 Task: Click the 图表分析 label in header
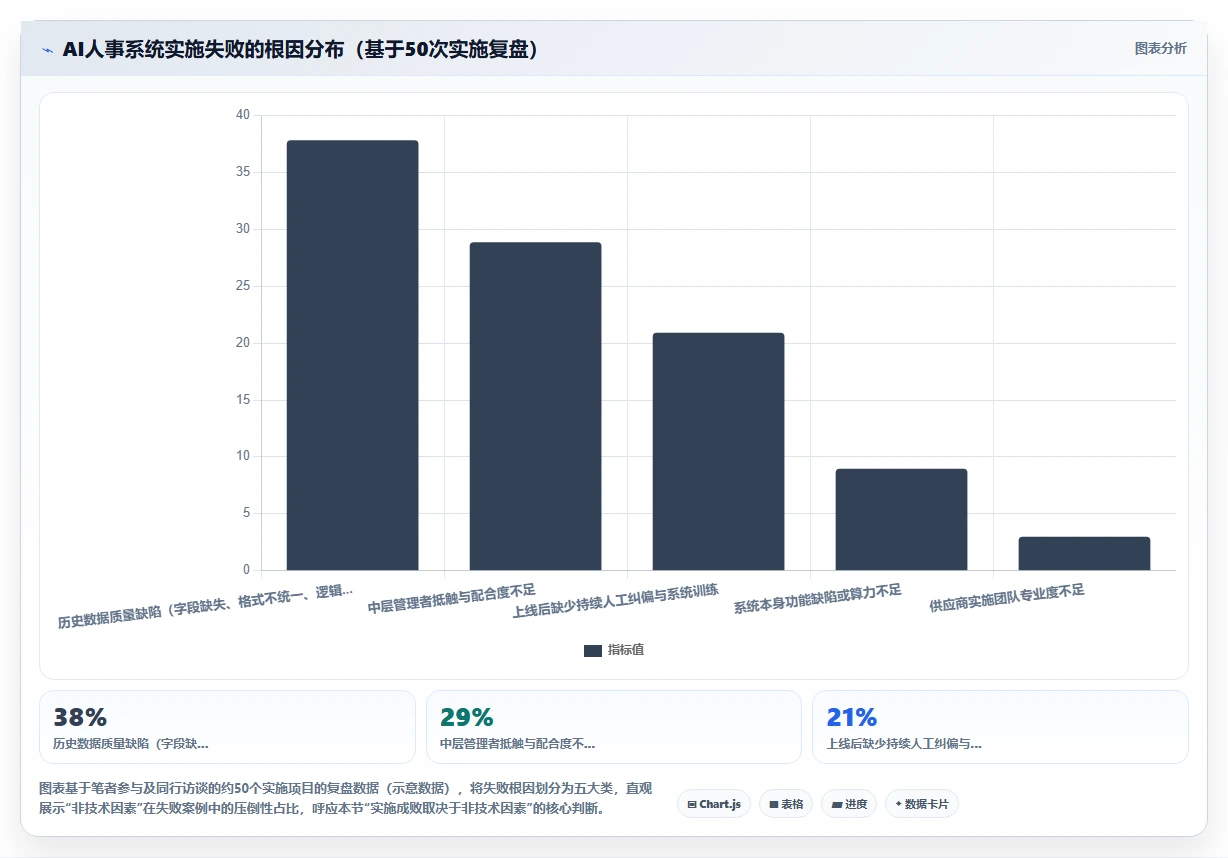click(1160, 48)
